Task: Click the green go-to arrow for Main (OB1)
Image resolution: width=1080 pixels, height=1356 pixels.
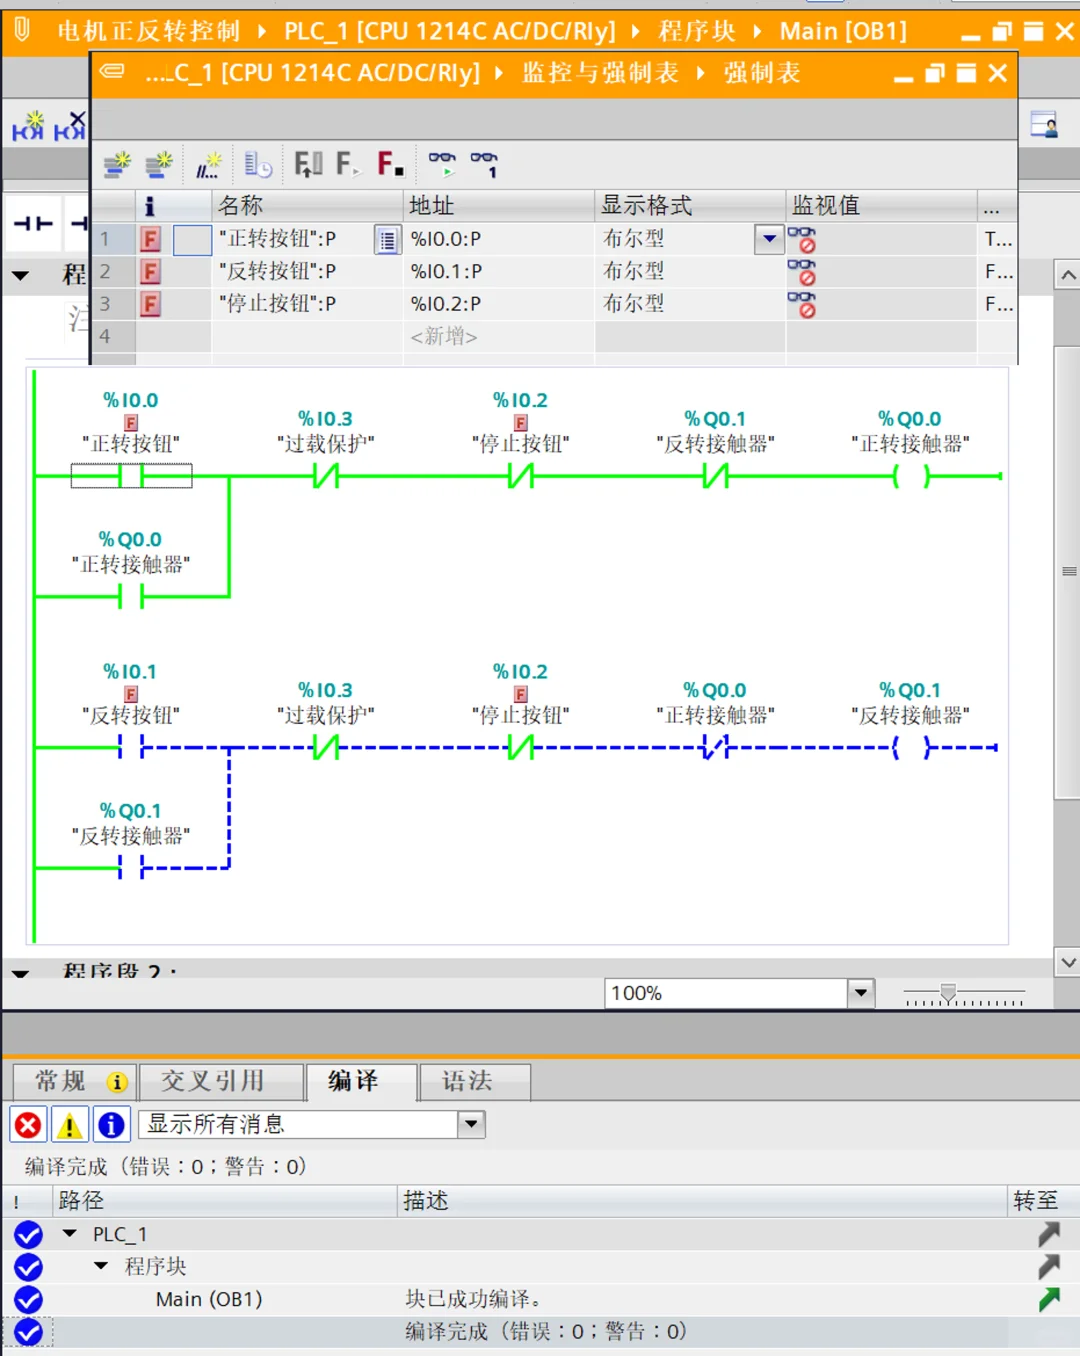Action: [1048, 1299]
